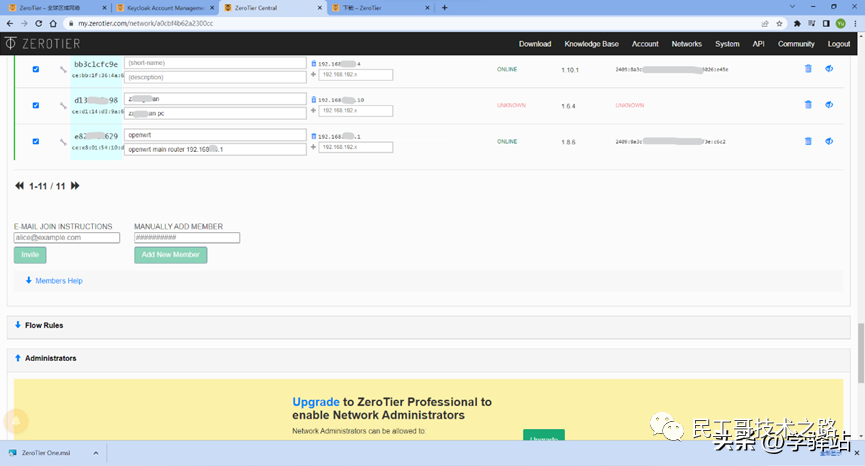Screen dimensions: 865x466
Task: Click trash icon for bb3c1cfc9e member
Action: (808, 68)
